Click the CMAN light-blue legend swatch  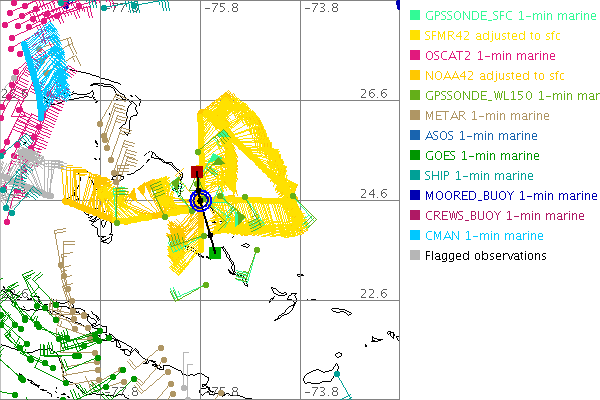[x=415, y=236]
